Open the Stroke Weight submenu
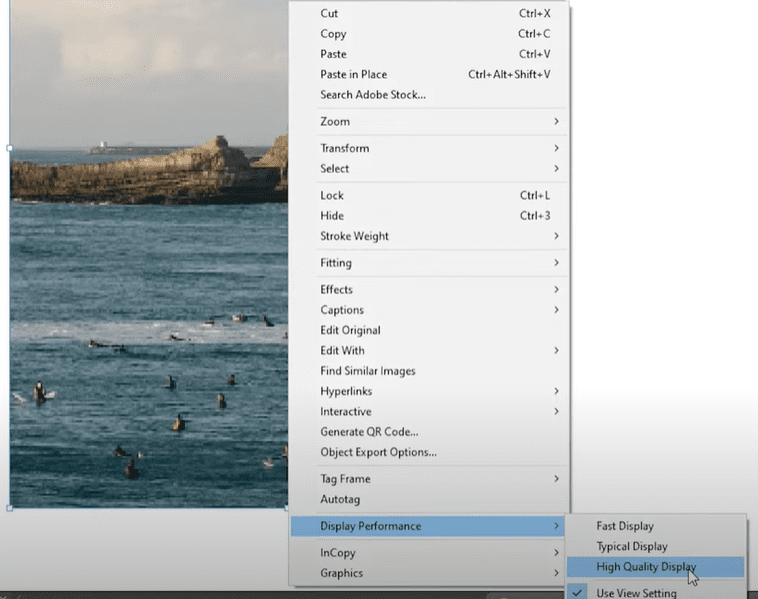The height and width of the screenshot is (599, 758). (x=429, y=236)
